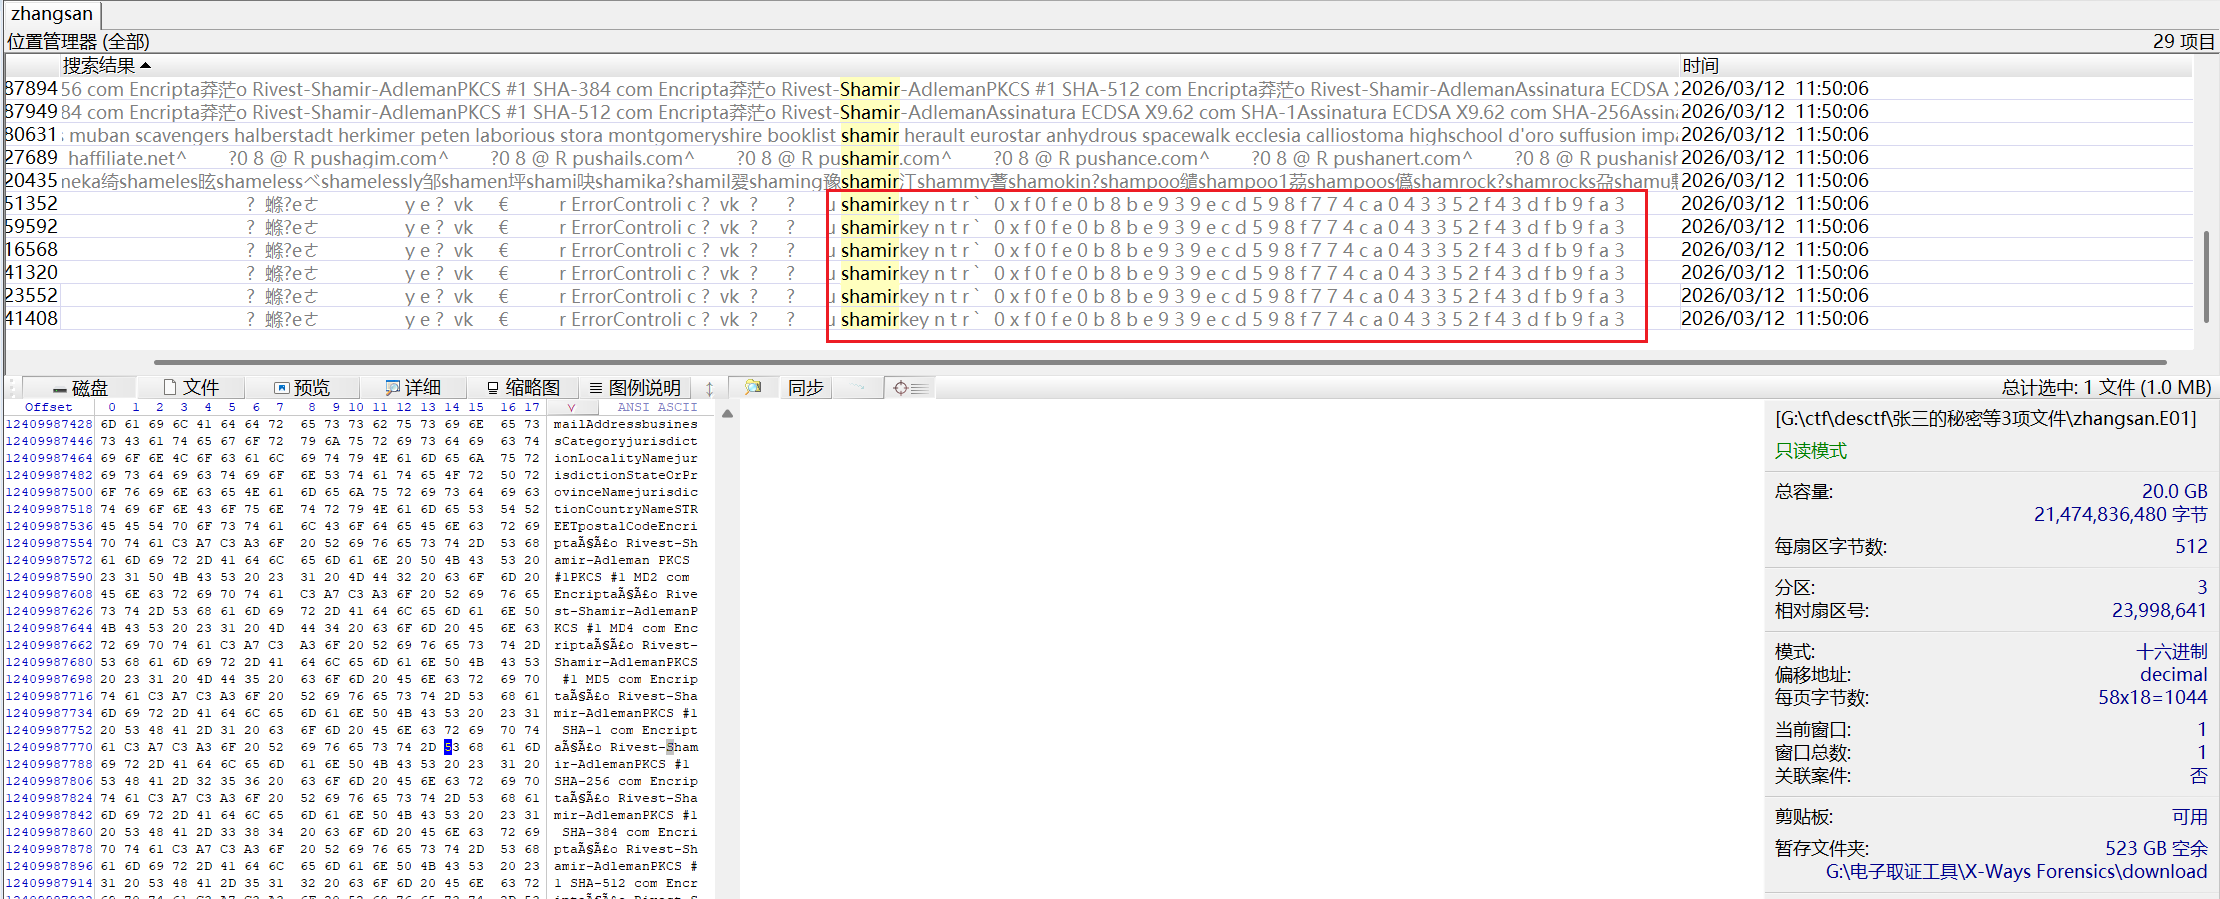2220x899 pixels.
Task: Click the 时间 column header
Action: [x=1700, y=66]
